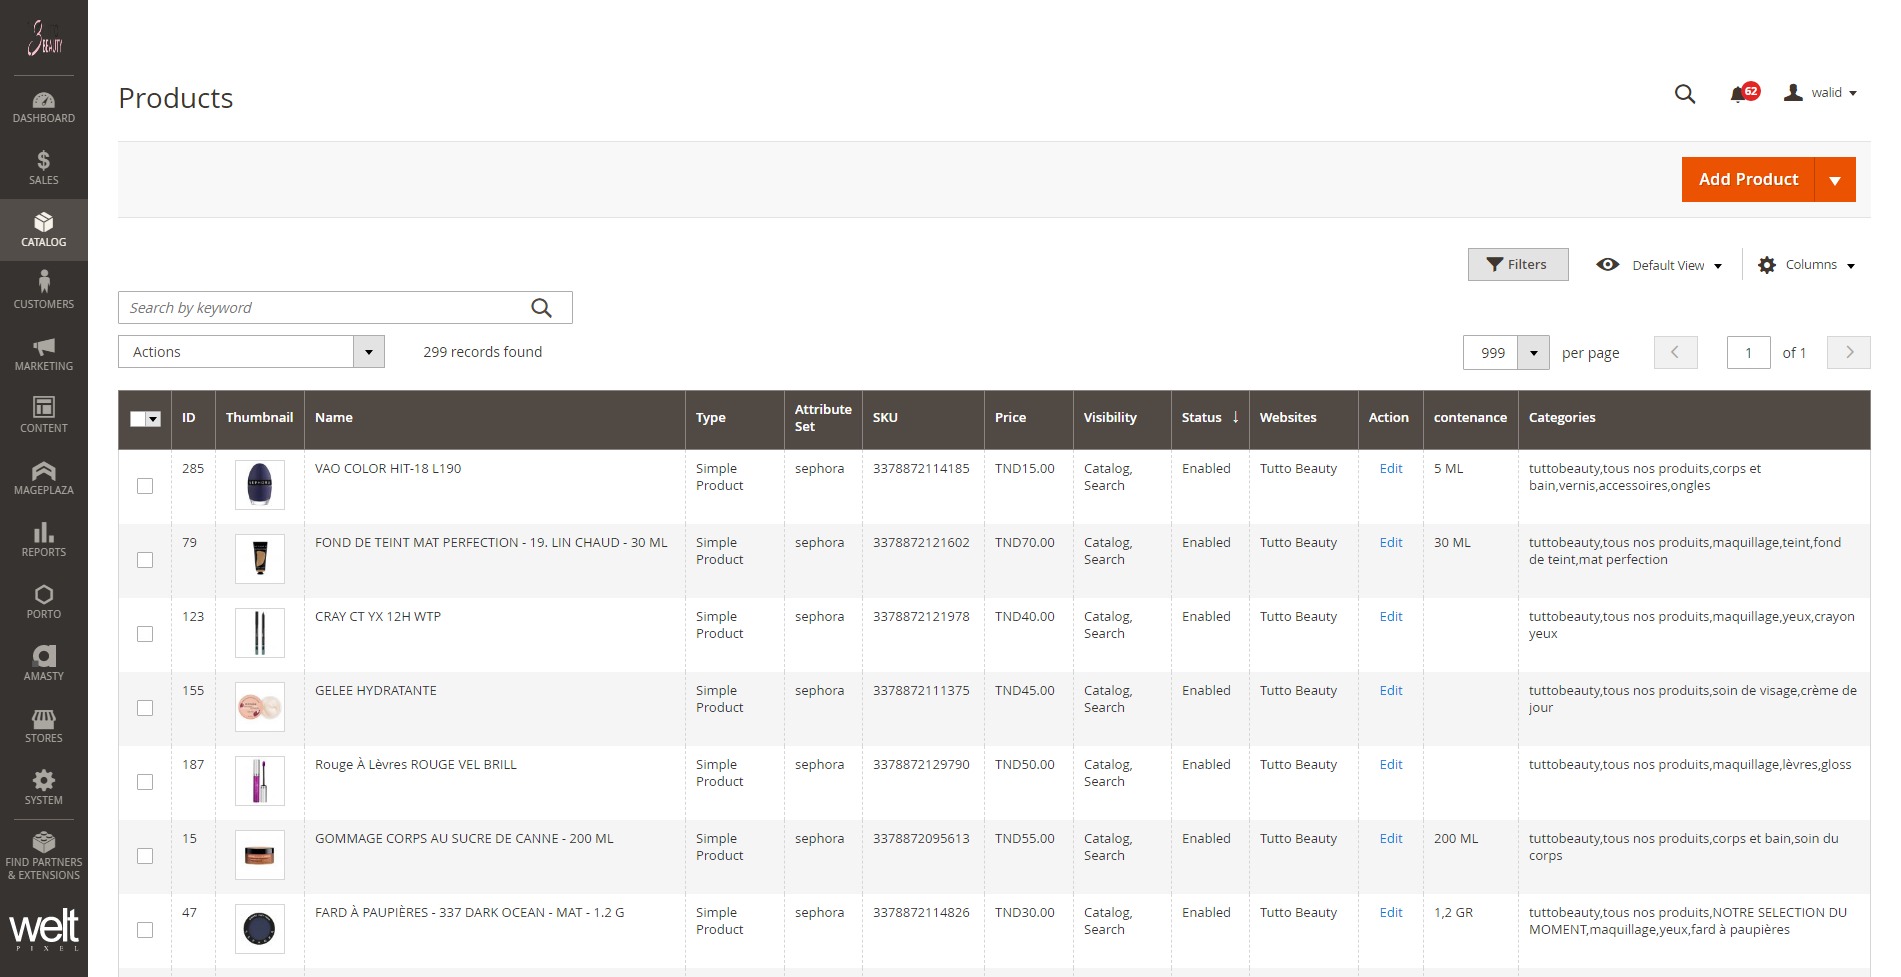The width and height of the screenshot is (1901, 977).
Task: Select checkbox for FARD À PAUPIÈRES row
Action: (x=145, y=930)
